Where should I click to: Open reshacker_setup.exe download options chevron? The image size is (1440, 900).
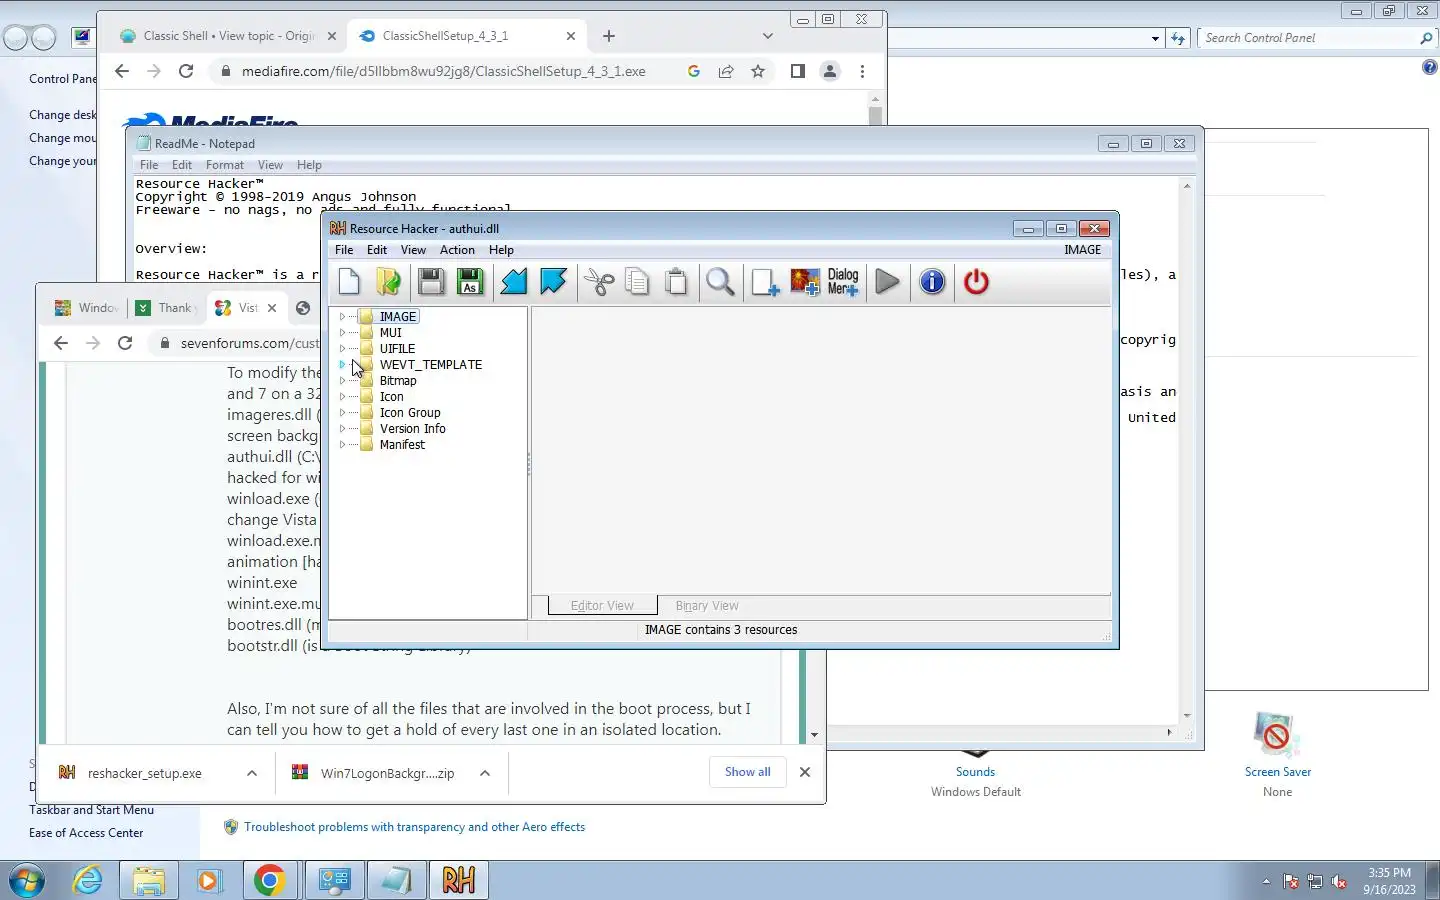252,773
